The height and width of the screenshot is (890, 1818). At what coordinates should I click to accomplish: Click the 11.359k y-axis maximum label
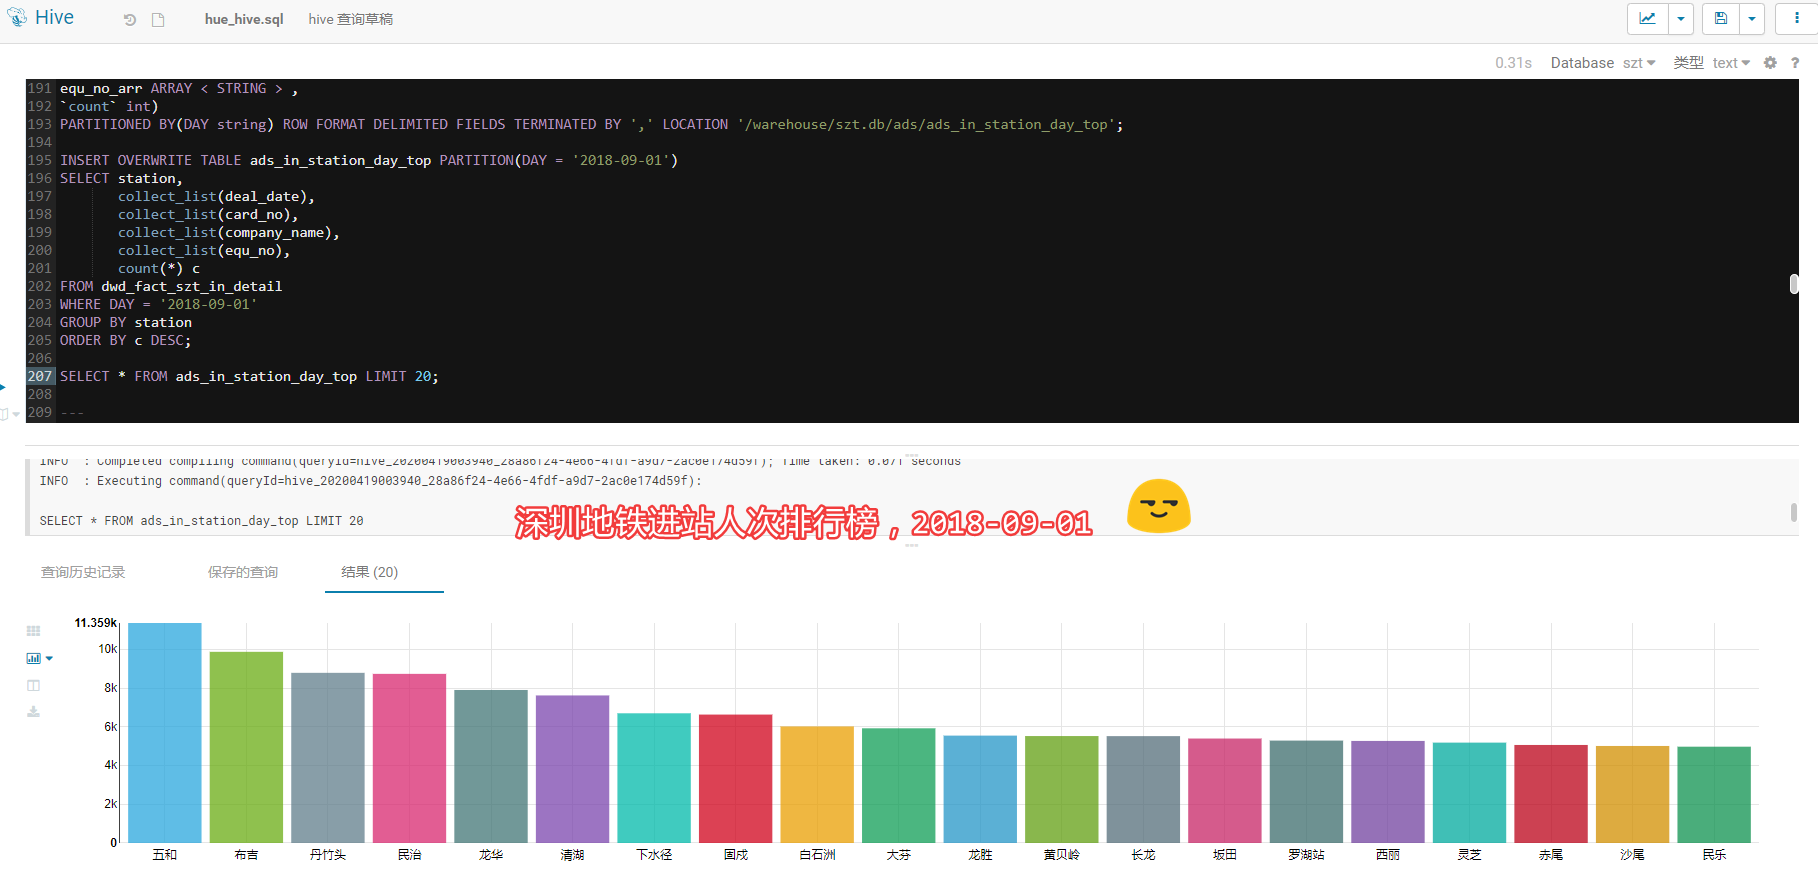point(96,623)
